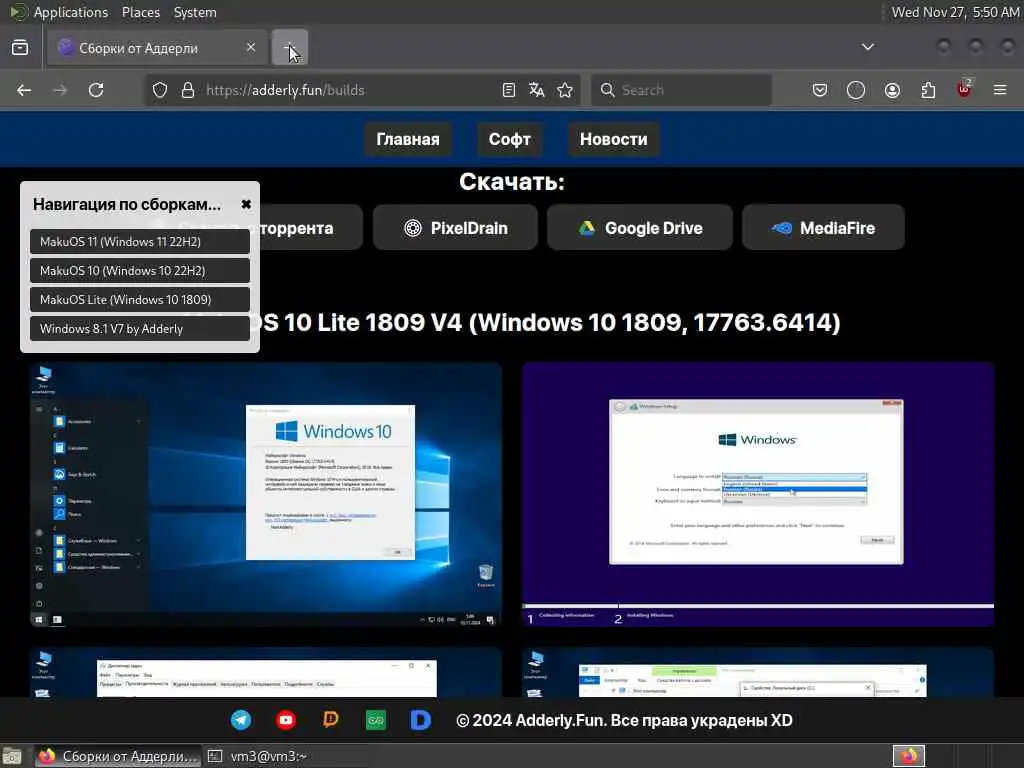Toggle reader view icon
The height and width of the screenshot is (768, 1024).
click(509, 90)
